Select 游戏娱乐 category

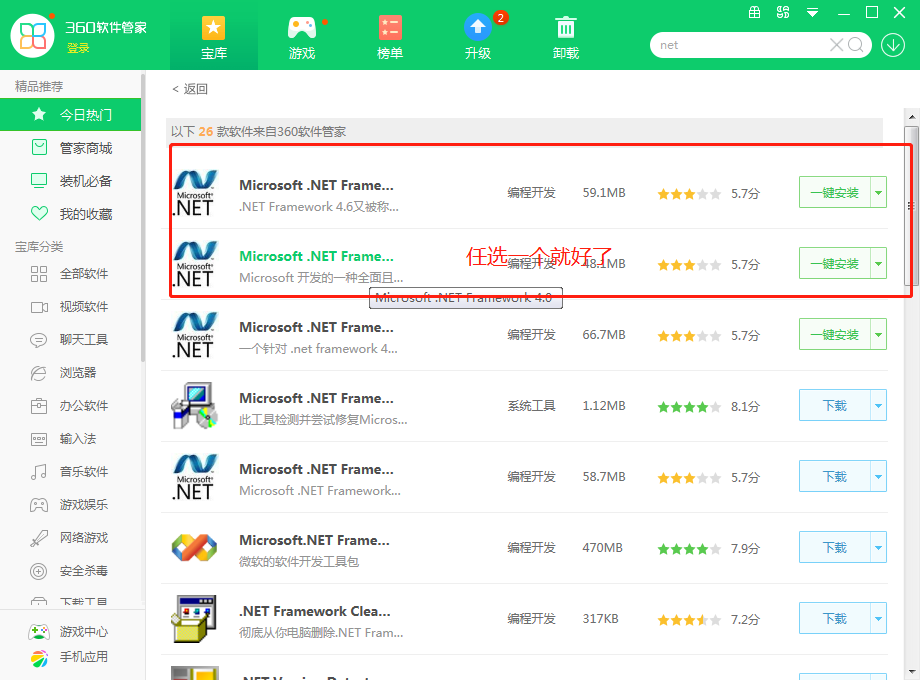[70, 504]
